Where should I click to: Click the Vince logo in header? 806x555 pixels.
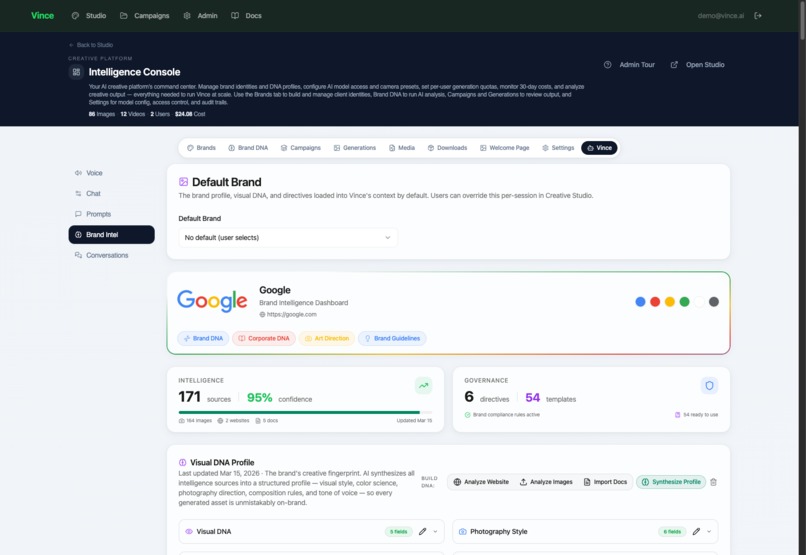pos(42,15)
